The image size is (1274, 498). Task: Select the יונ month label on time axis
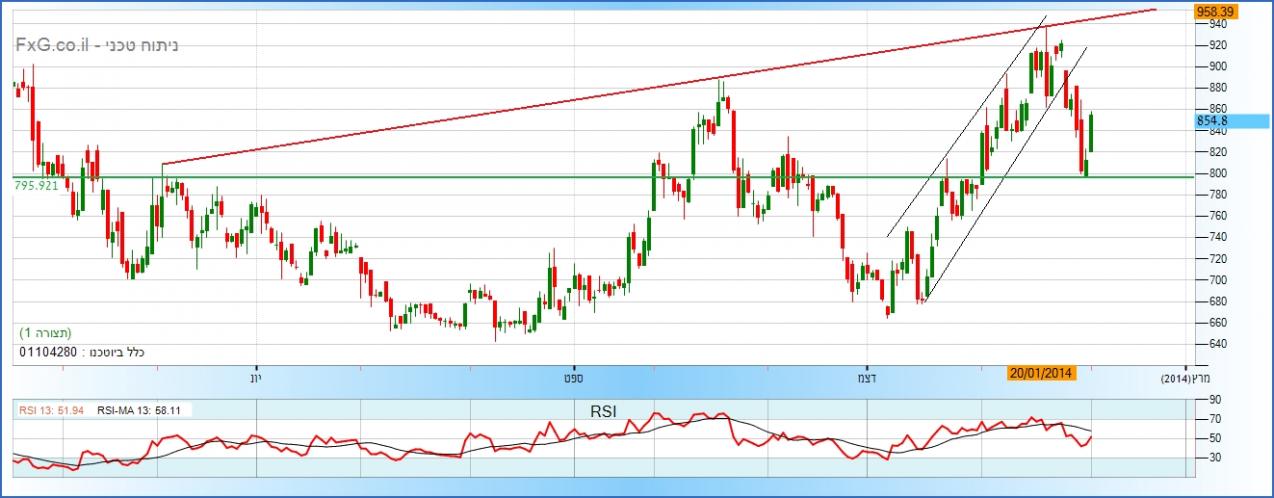point(256,378)
